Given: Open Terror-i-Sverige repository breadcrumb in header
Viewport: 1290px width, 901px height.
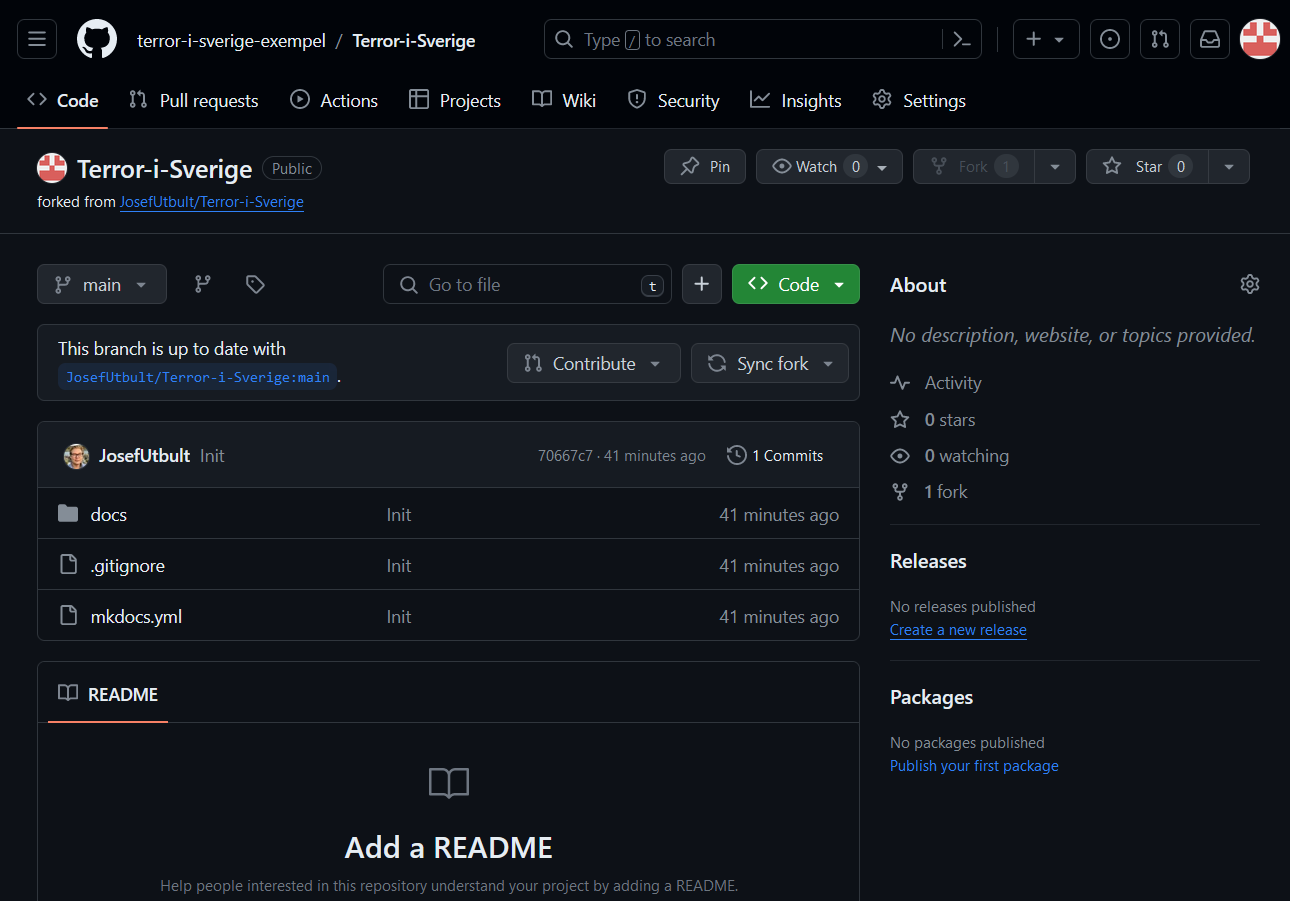Looking at the screenshot, I should tap(414, 41).
